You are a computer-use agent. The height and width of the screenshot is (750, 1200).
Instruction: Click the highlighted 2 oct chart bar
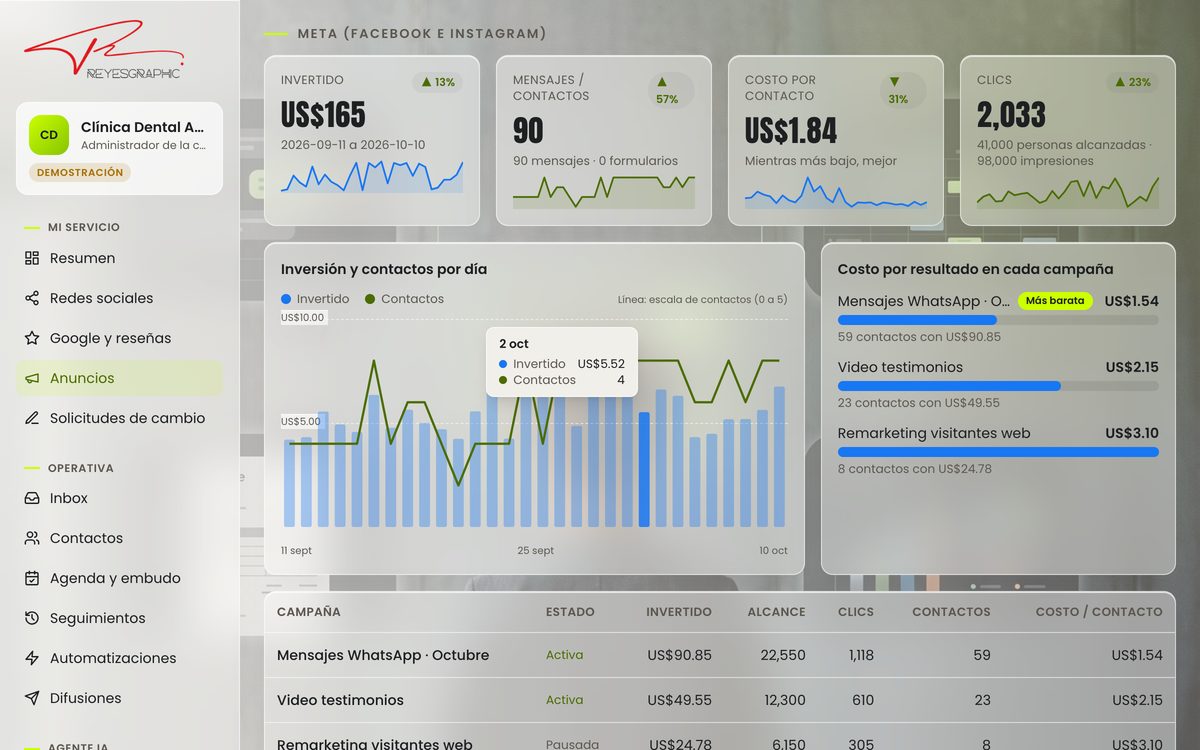pos(644,469)
